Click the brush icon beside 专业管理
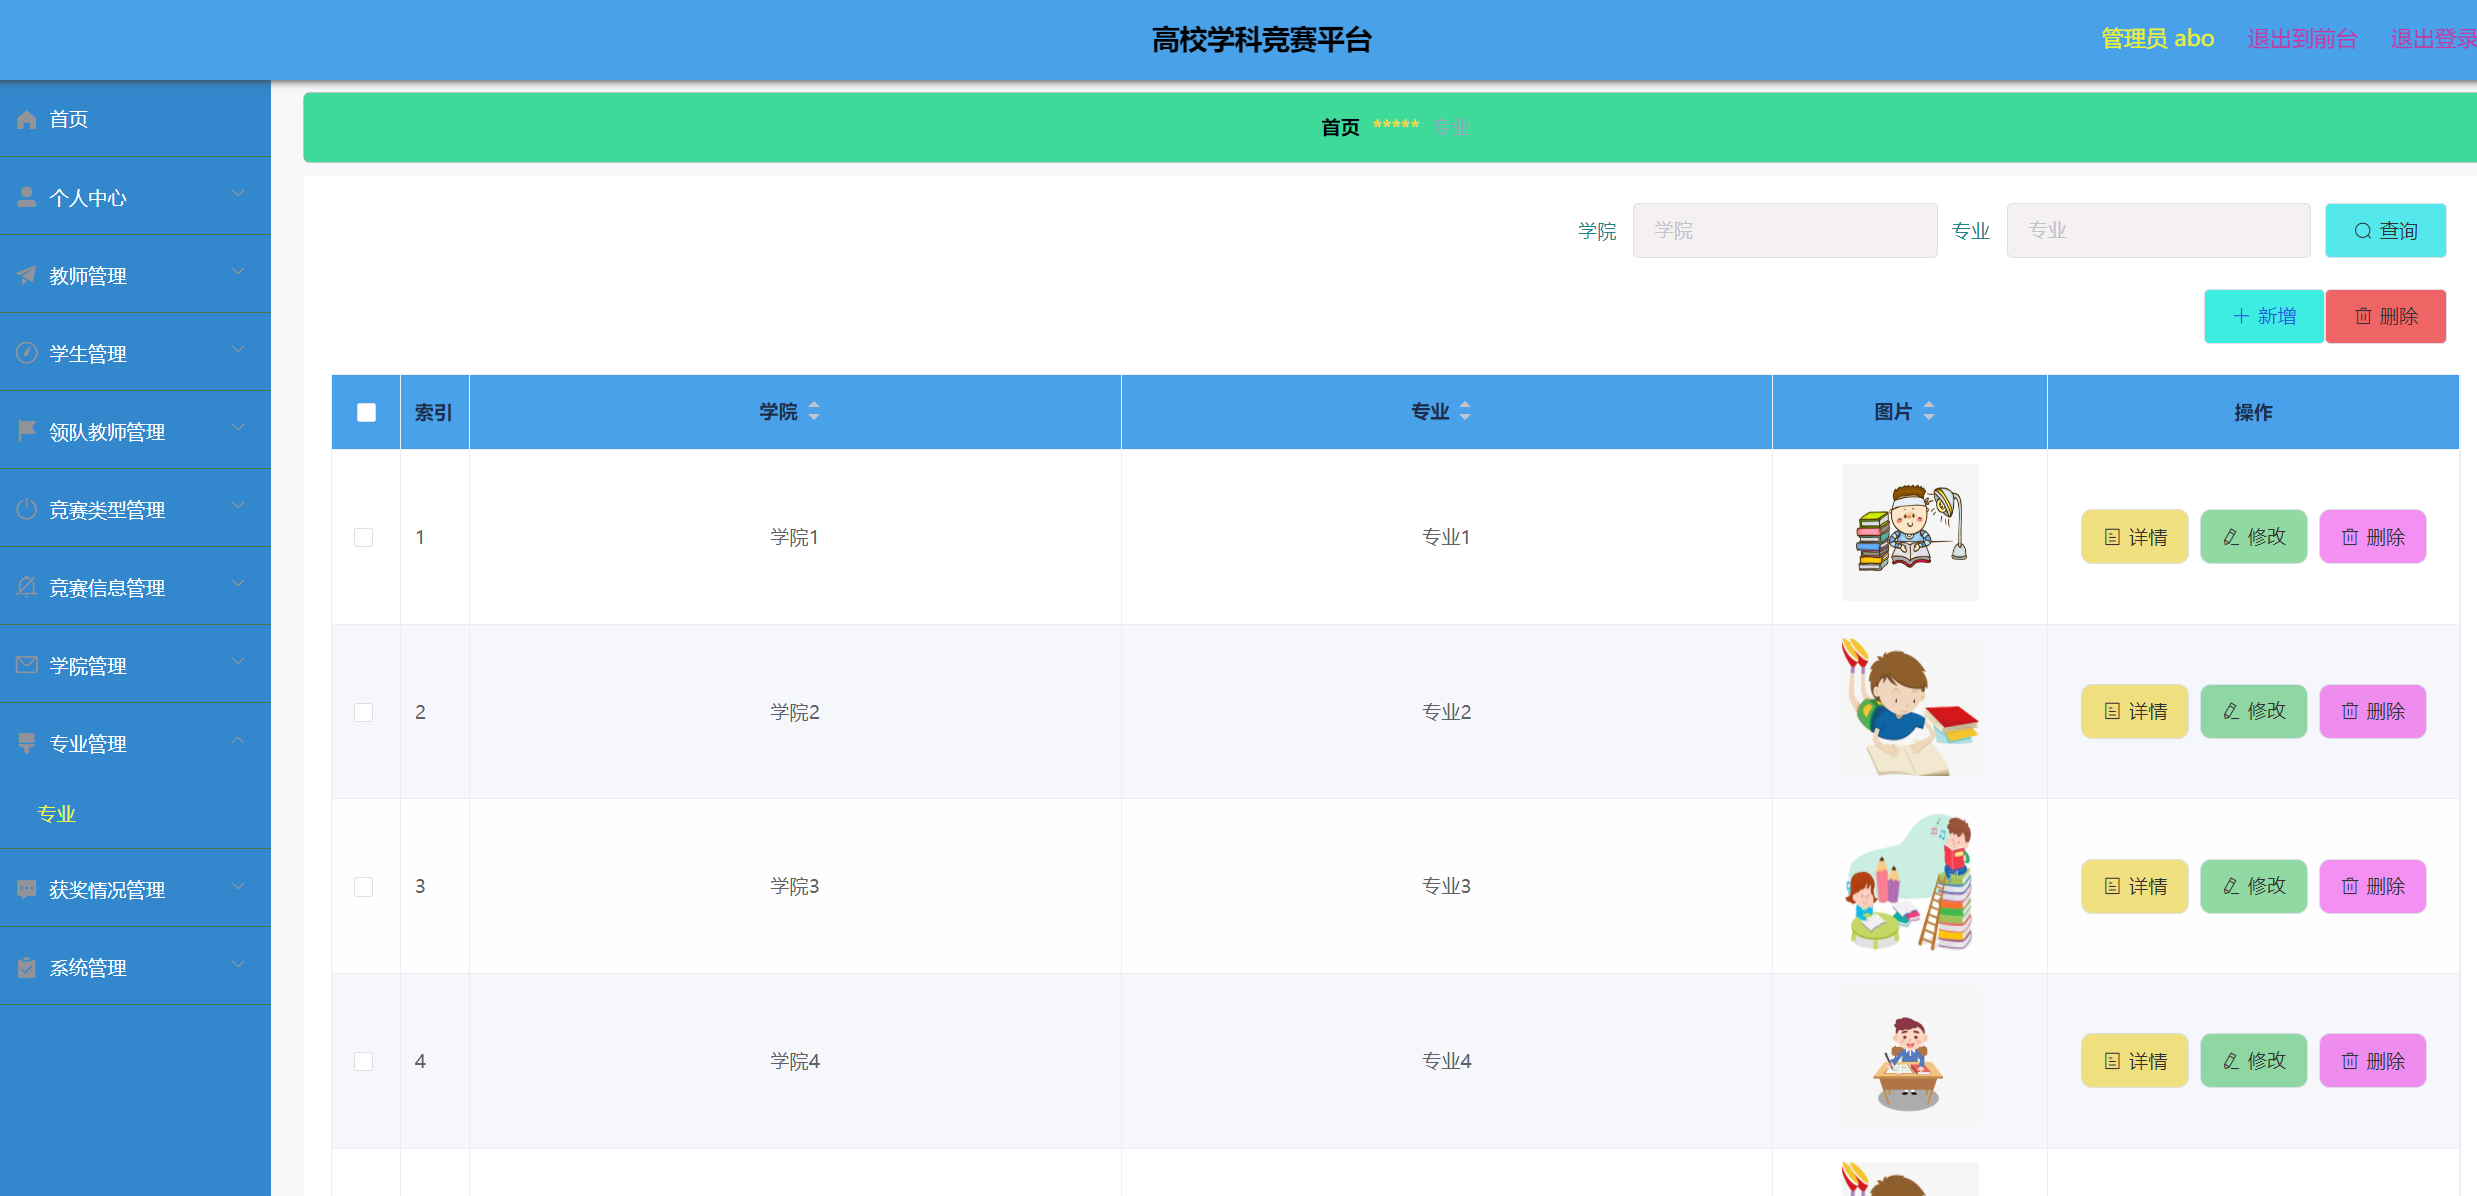The image size is (2477, 1196). pos(27,743)
